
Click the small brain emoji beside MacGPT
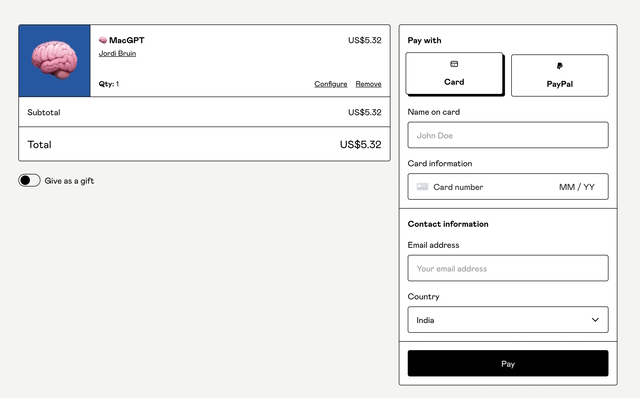(103, 40)
